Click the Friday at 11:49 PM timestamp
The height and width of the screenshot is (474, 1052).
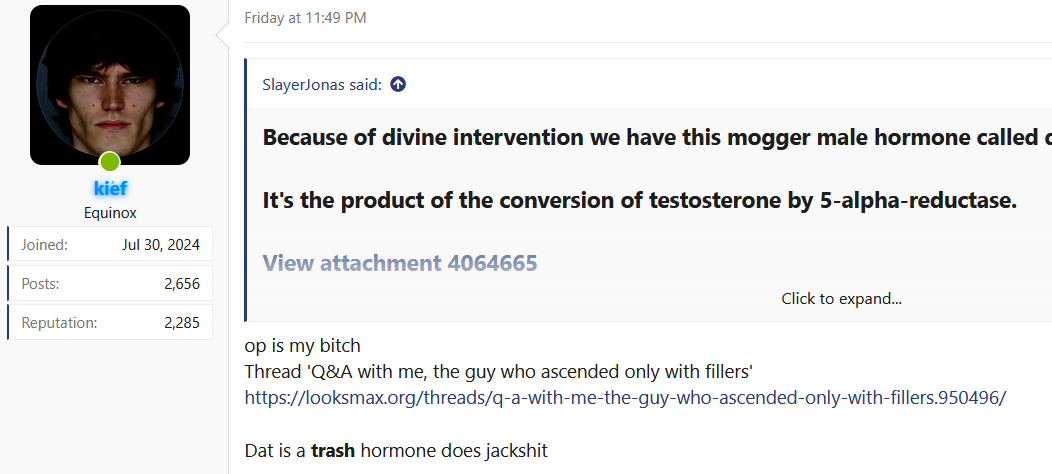point(305,18)
